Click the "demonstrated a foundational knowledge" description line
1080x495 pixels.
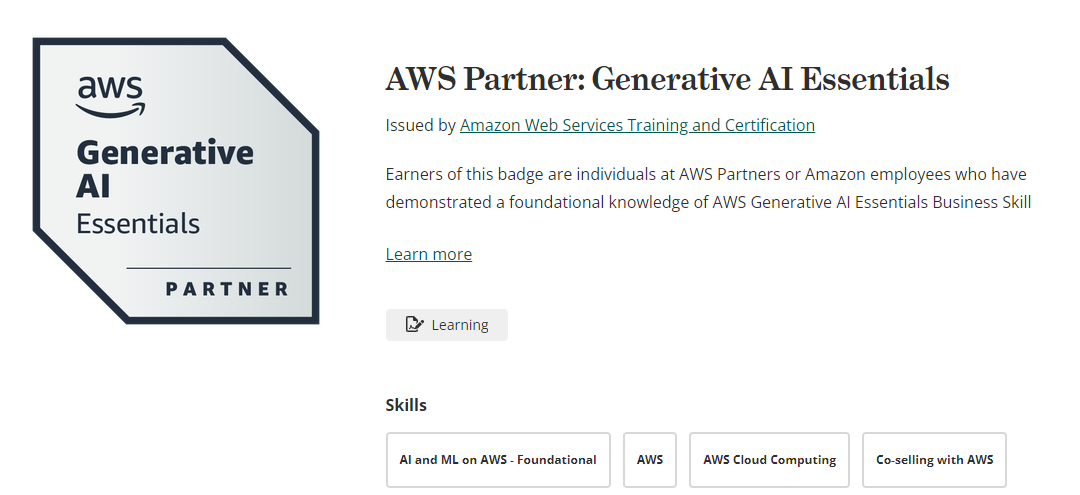click(708, 203)
